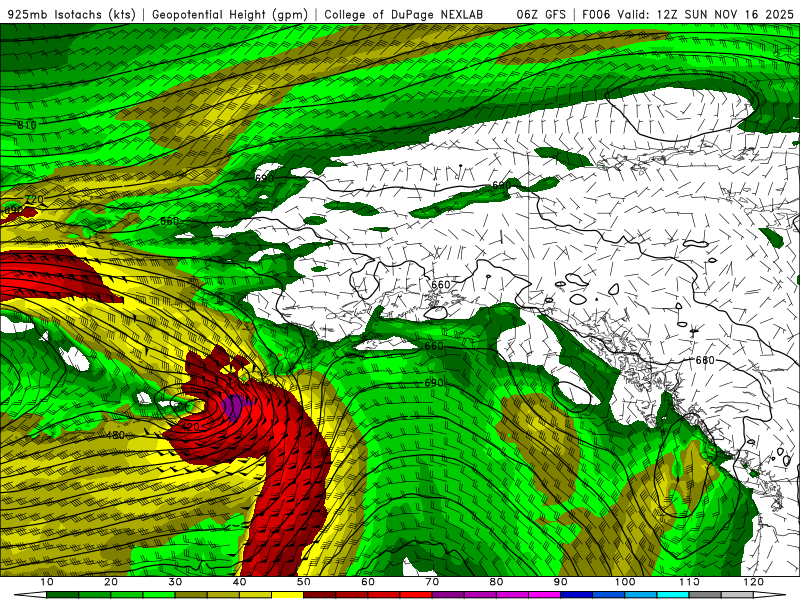Click the light gray 115-120 kt legend swatch

click(737, 595)
